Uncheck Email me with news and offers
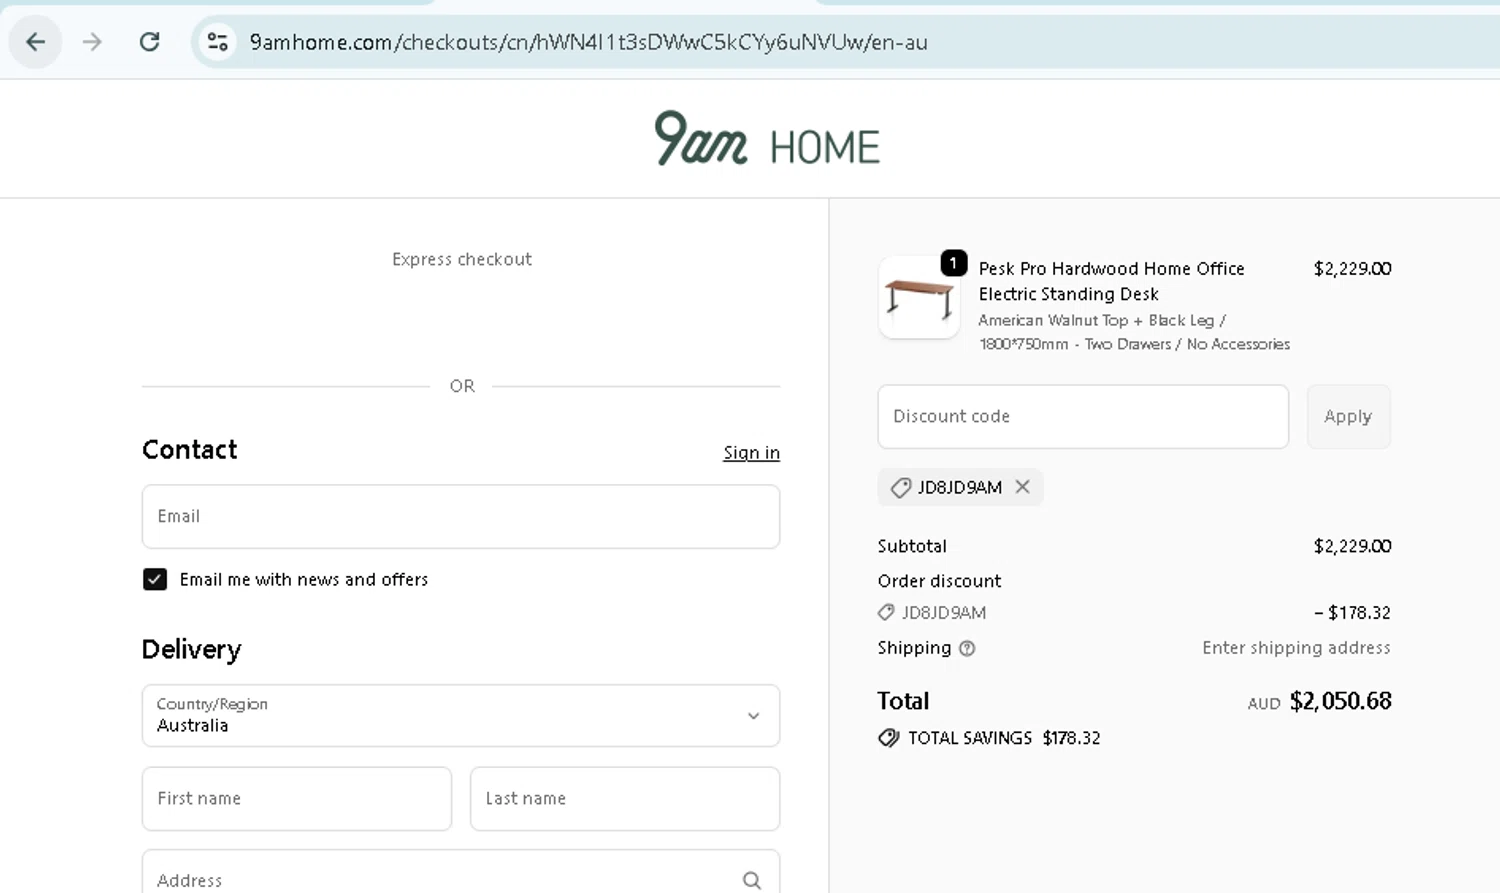Image resolution: width=1500 pixels, height=893 pixels. (x=155, y=580)
